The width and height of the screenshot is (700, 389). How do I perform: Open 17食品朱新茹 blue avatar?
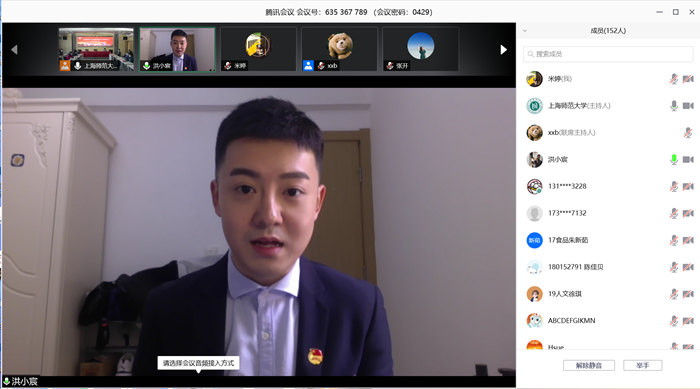534,240
